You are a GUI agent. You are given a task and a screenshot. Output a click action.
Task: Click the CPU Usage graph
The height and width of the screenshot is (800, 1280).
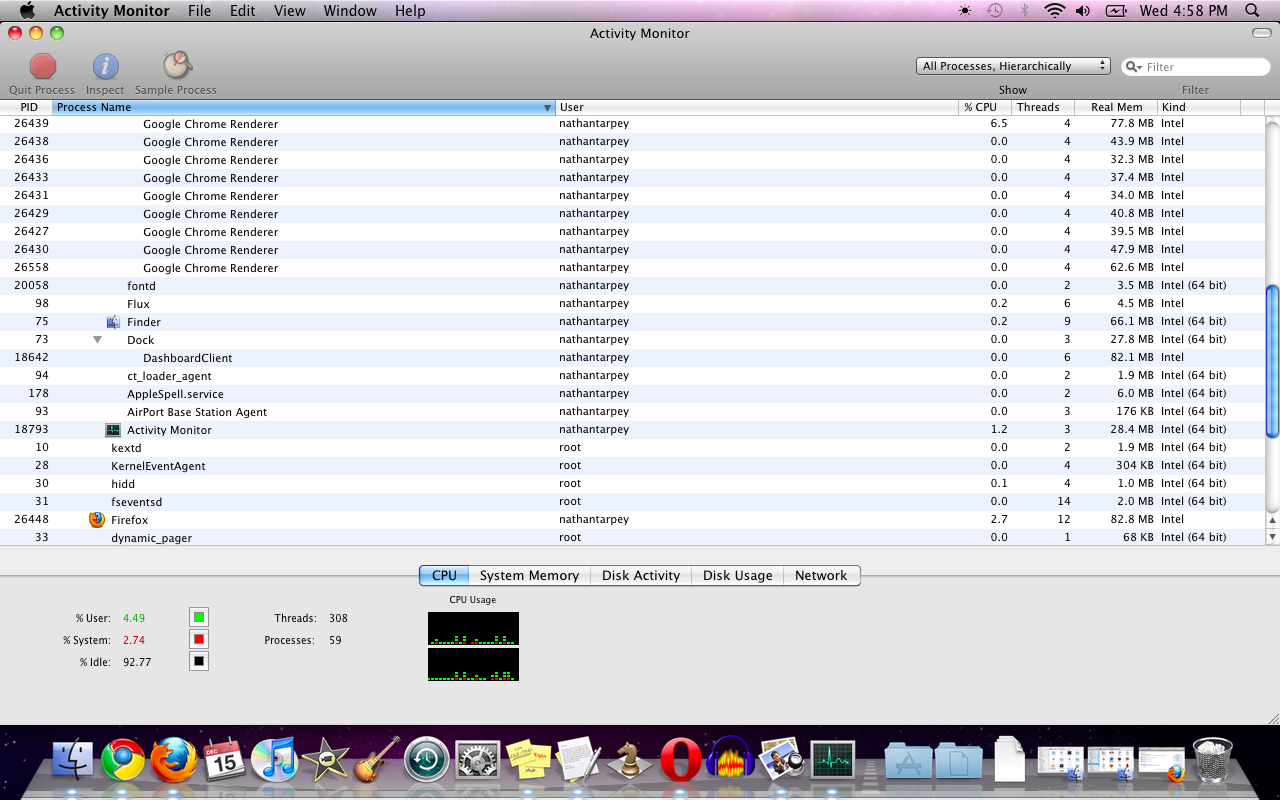[473, 646]
